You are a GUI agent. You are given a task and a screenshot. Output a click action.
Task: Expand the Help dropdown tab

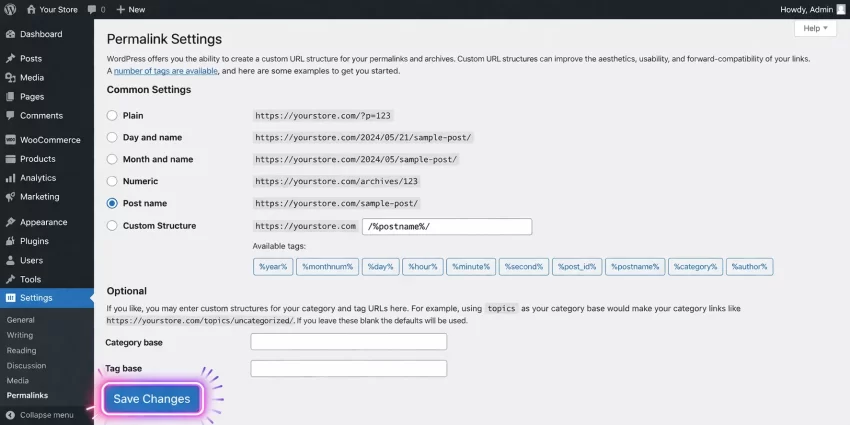coord(815,28)
